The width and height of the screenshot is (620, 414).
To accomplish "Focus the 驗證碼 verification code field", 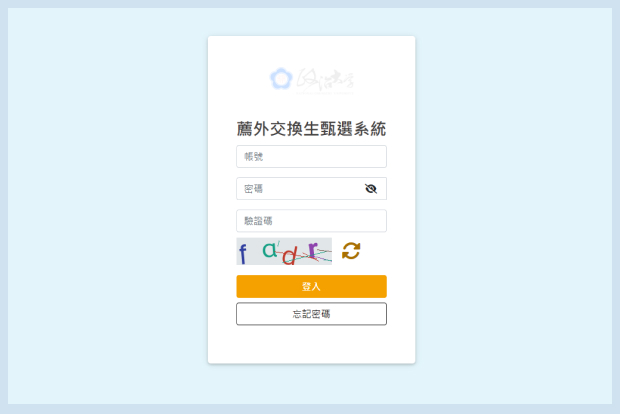I will pos(311,221).
